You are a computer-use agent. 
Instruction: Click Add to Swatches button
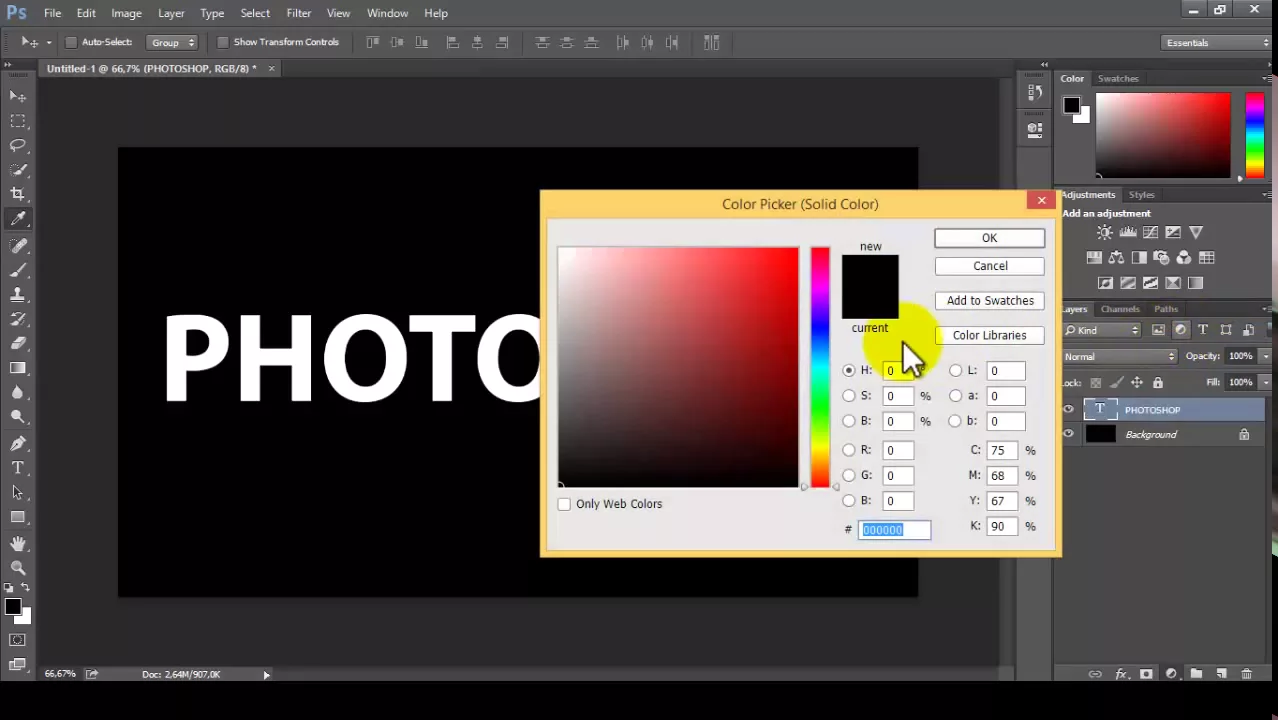(989, 301)
